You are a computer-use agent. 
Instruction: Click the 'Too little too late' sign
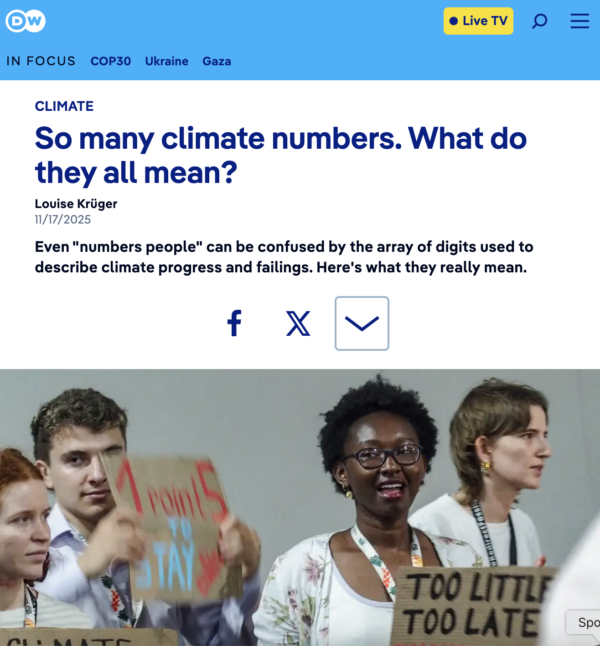click(472, 604)
